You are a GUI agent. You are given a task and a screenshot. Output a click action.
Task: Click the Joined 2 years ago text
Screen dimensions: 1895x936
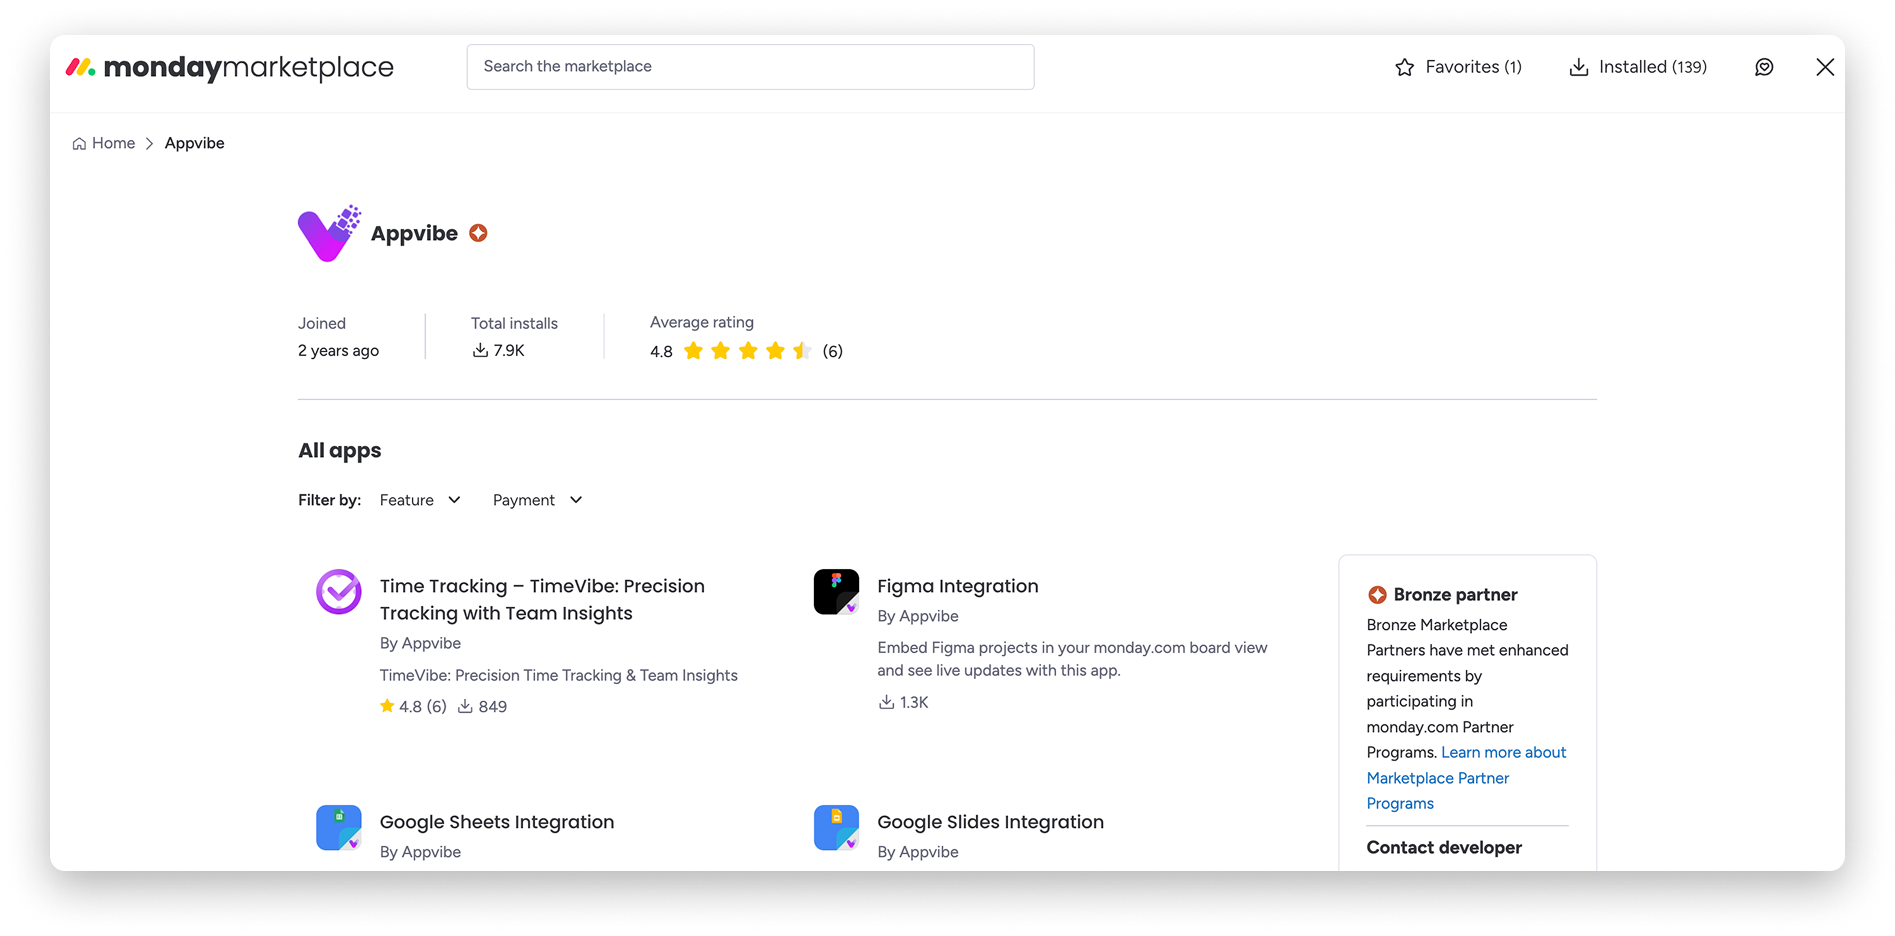click(x=338, y=337)
